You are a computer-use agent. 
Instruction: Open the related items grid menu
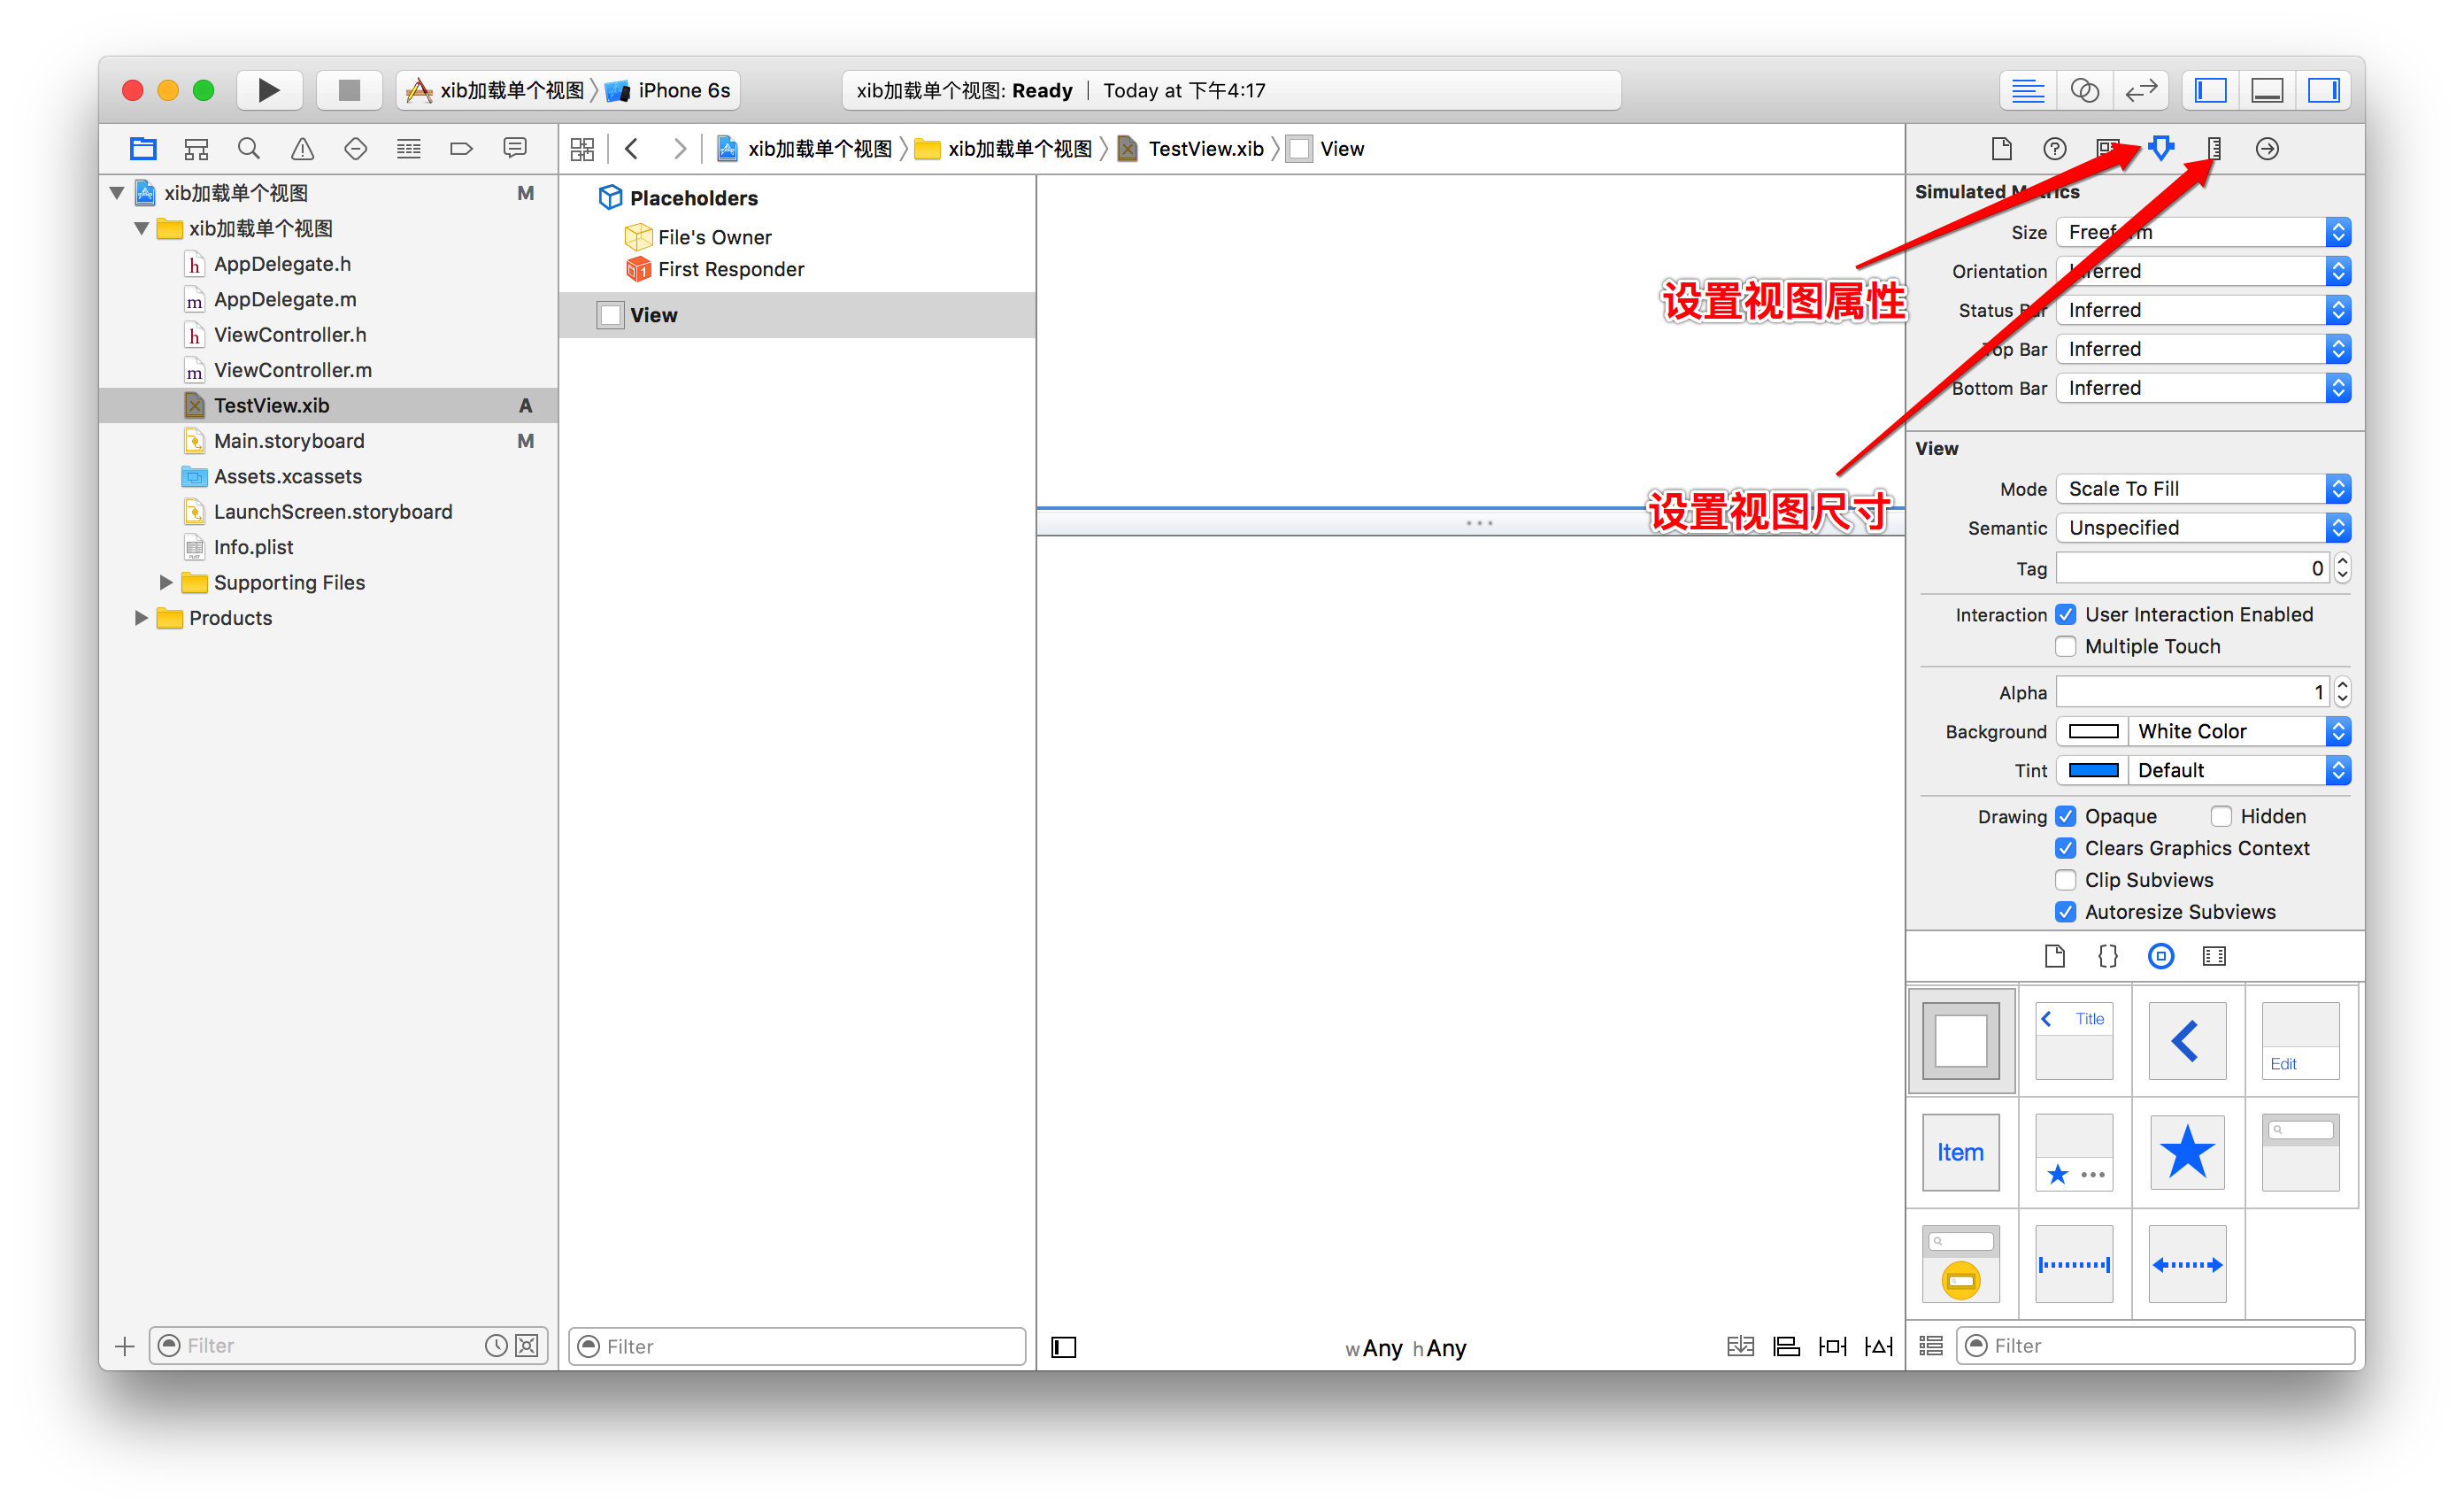coord(582,149)
